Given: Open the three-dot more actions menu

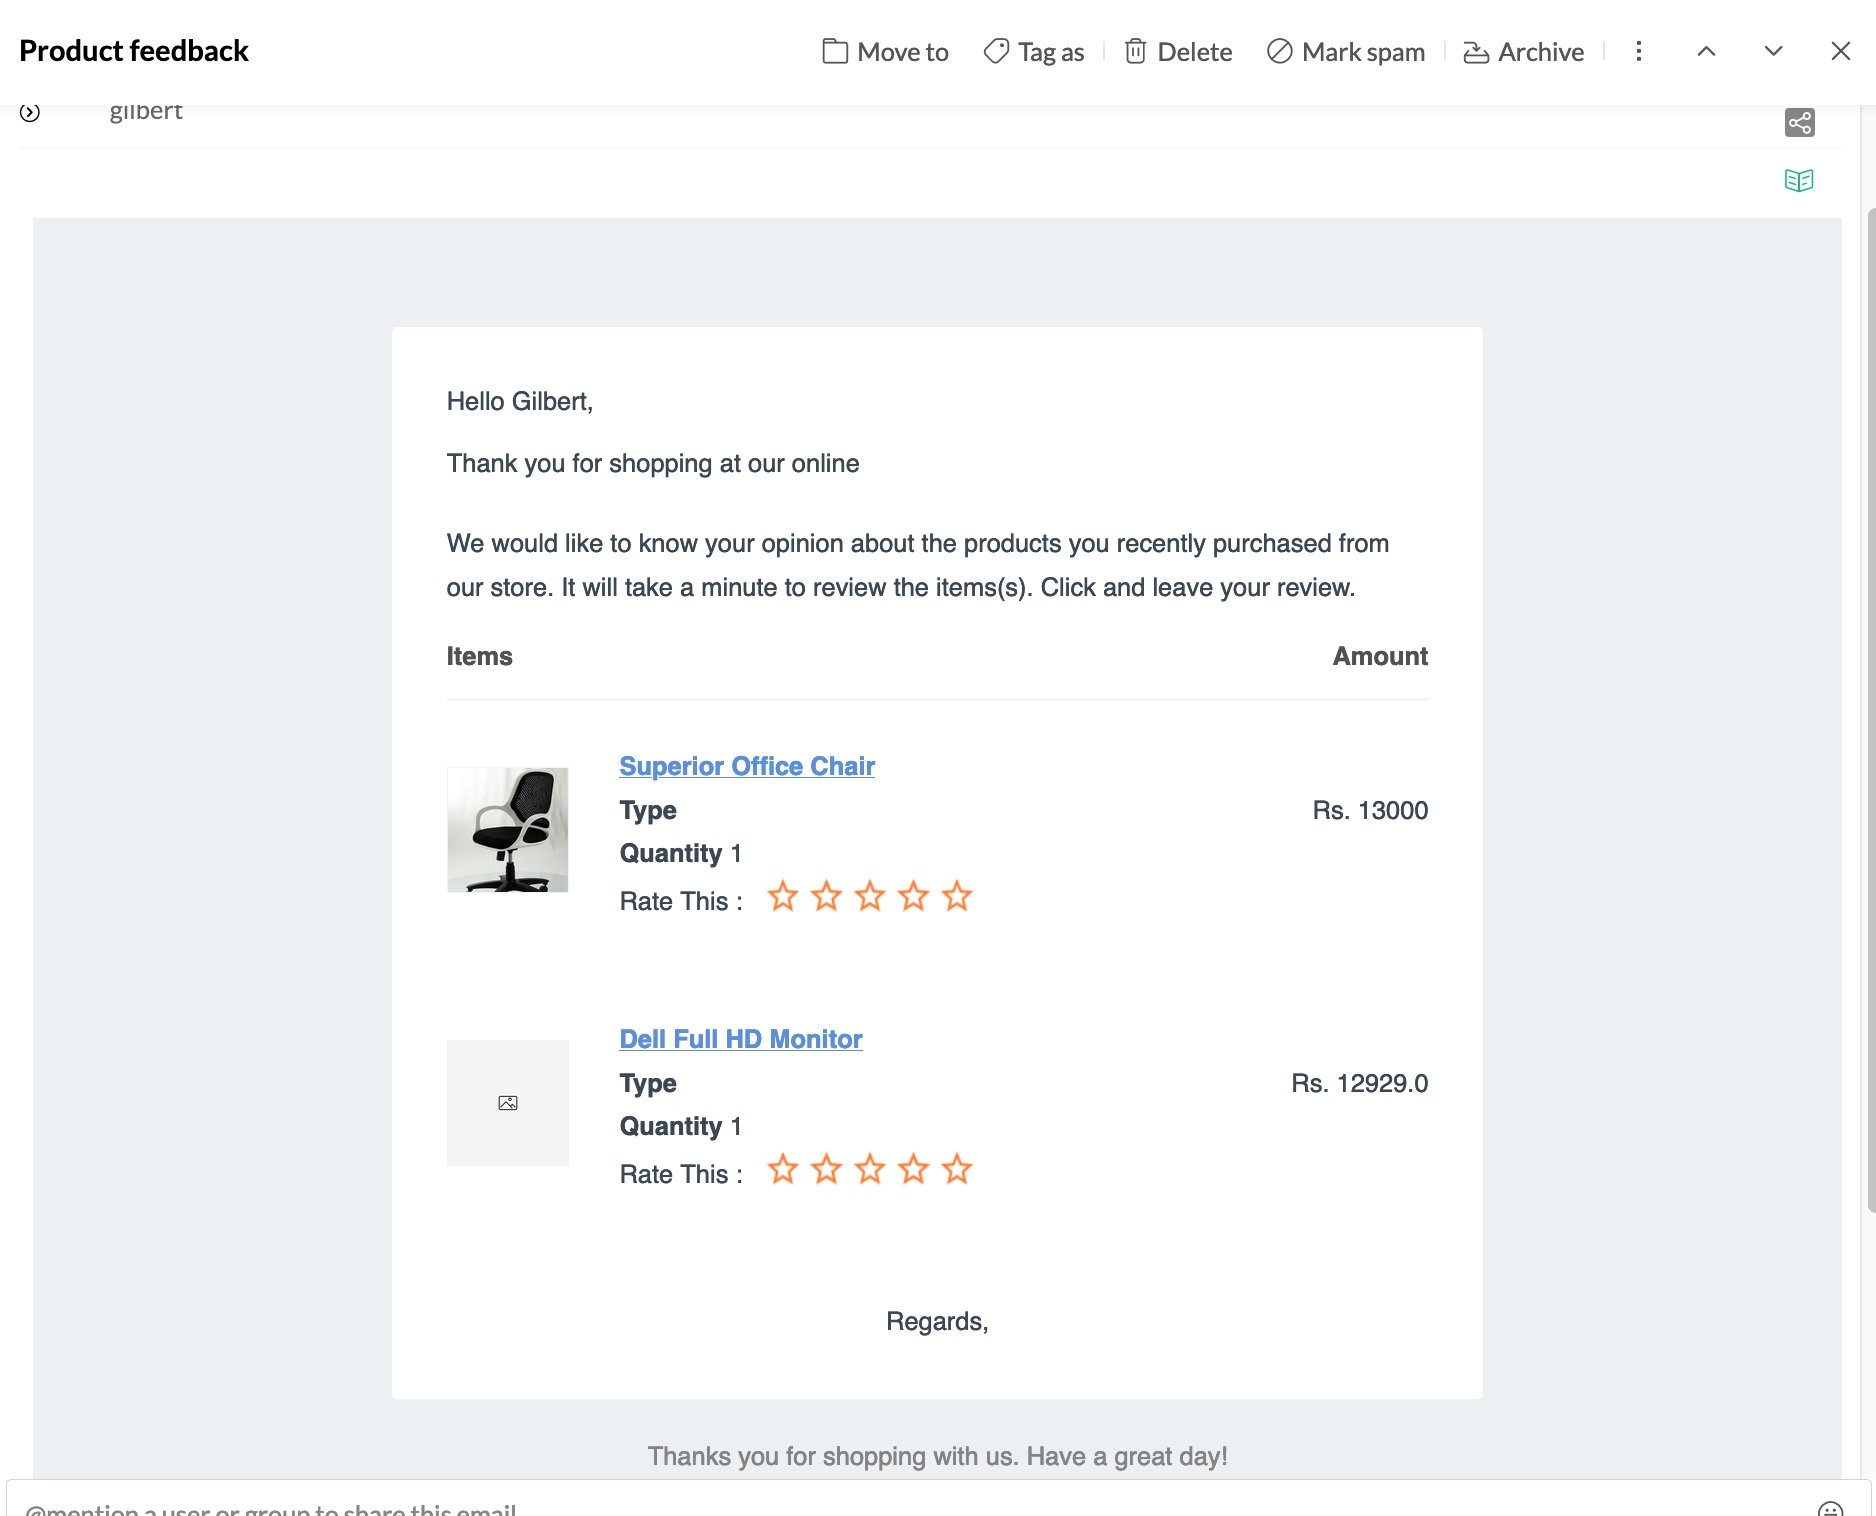Looking at the screenshot, I should pos(1638,52).
